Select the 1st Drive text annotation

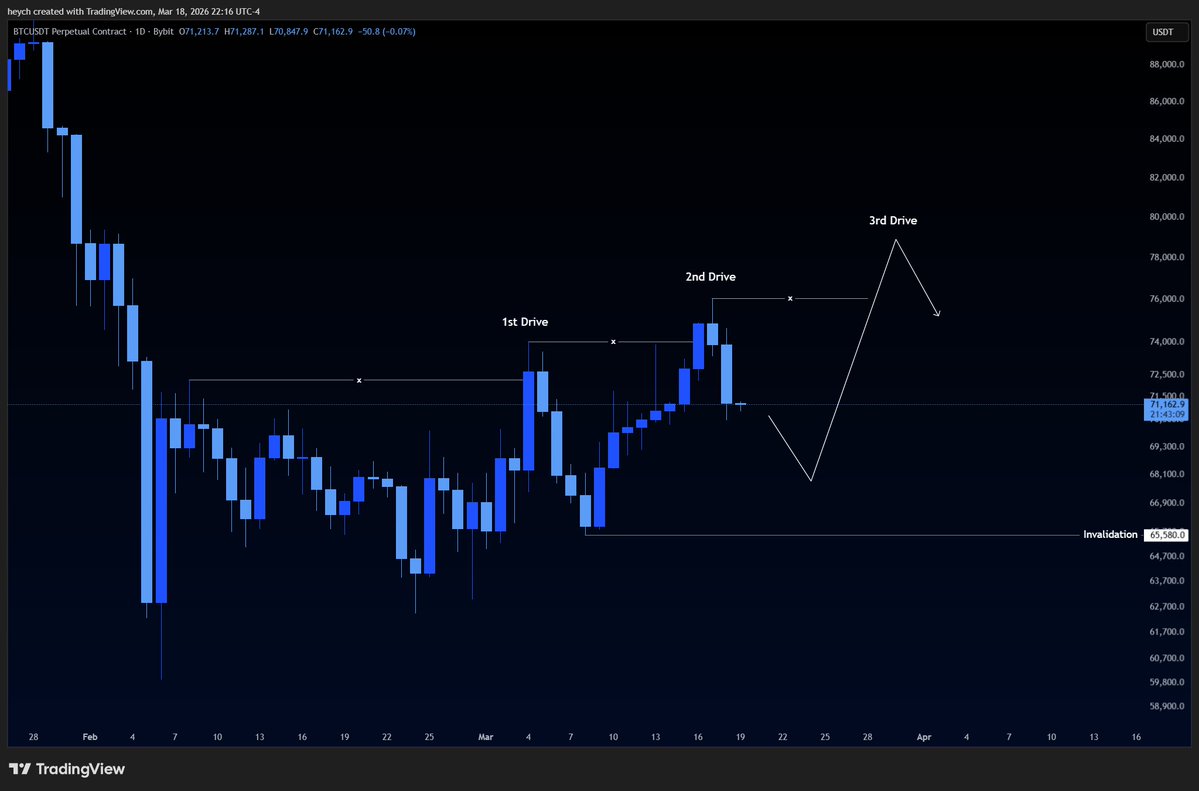(x=525, y=322)
